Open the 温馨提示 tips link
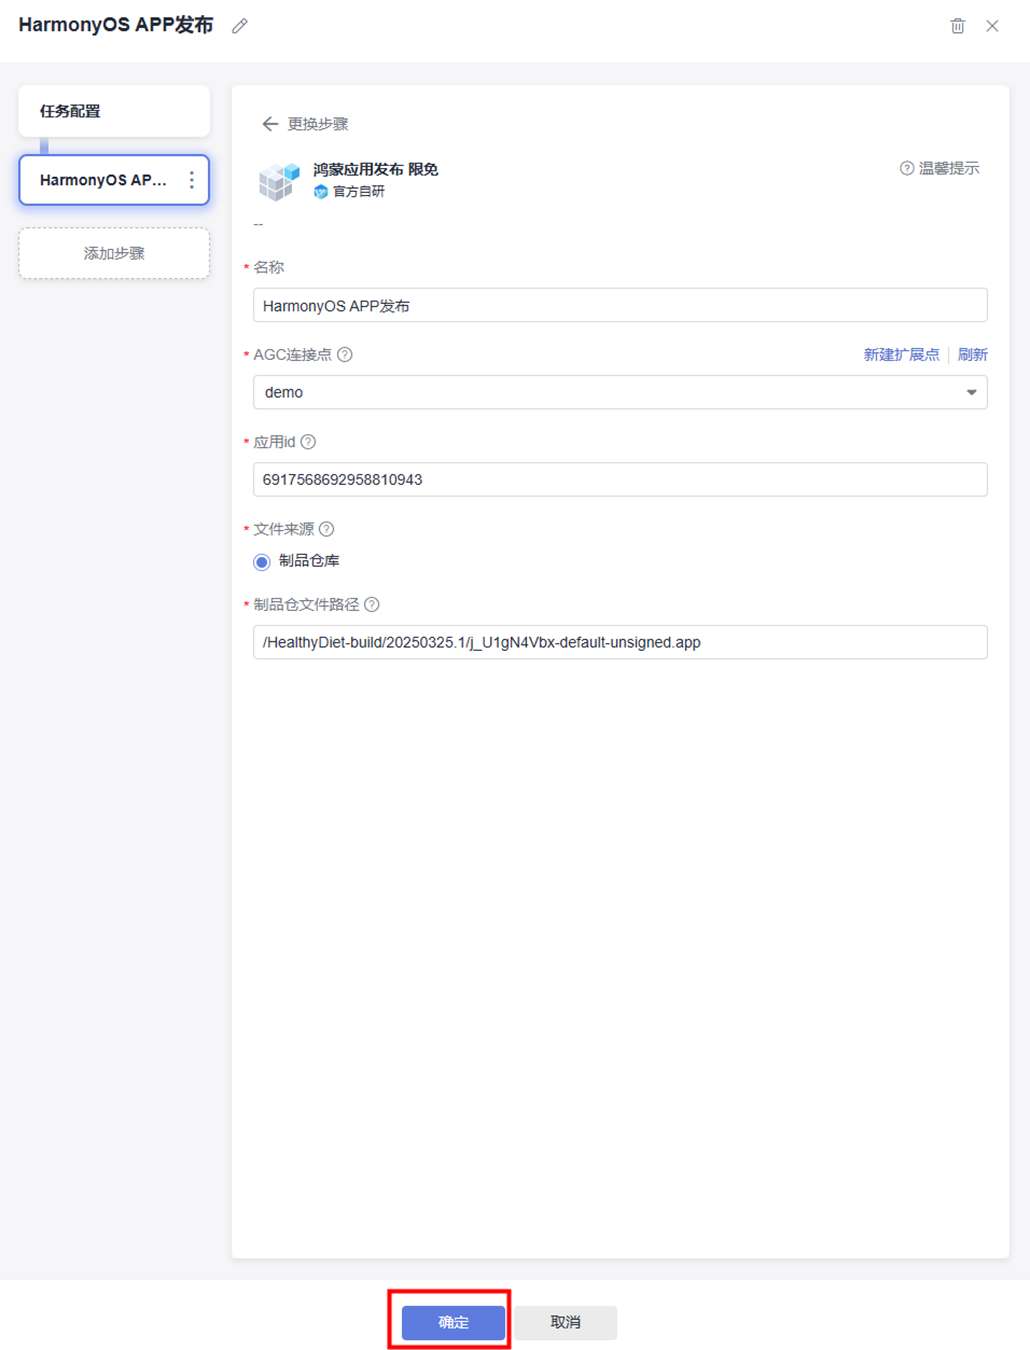 coord(940,168)
